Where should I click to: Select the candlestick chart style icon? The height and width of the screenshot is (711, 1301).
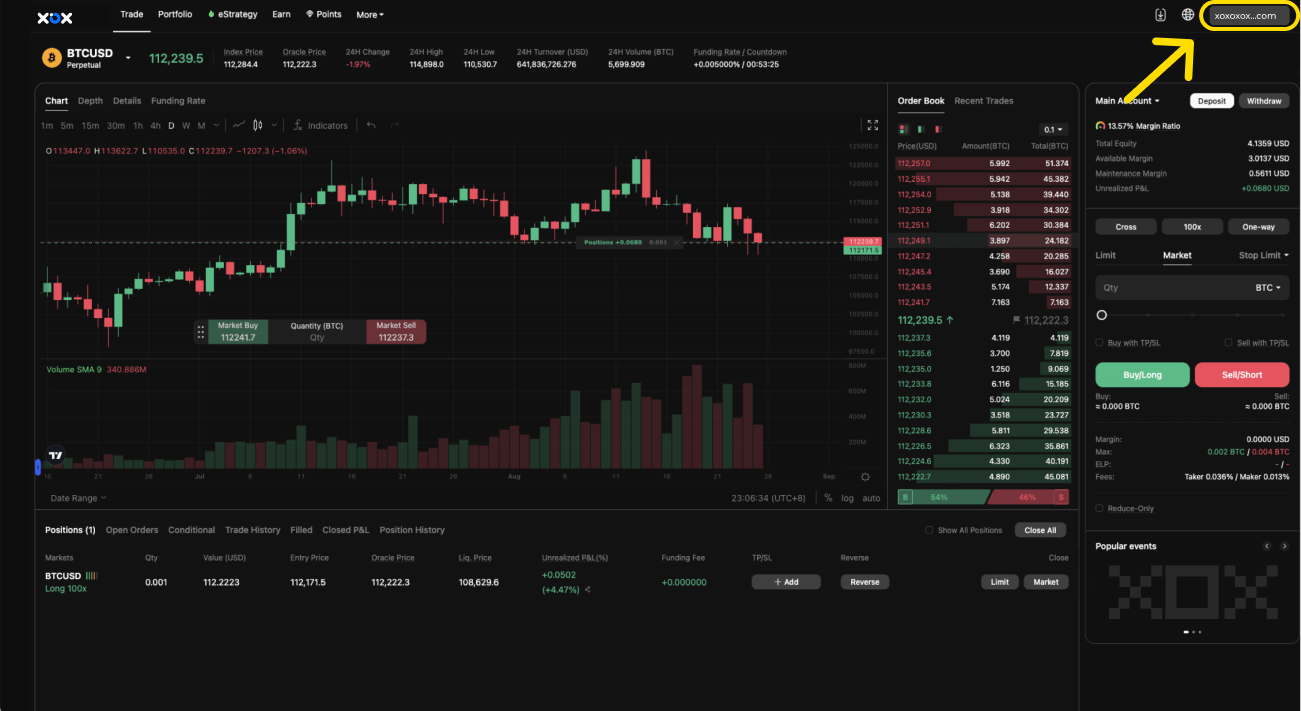[x=258, y=126]
